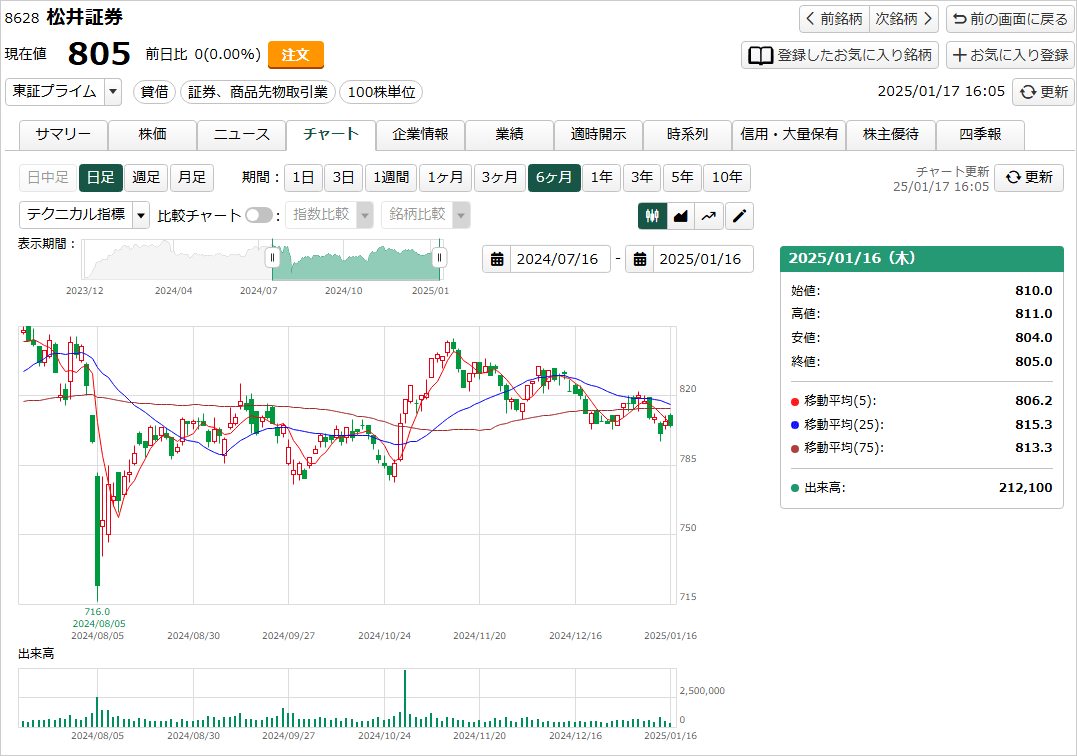The height and width of the screenshot is (756, 1077).
Task: Set period to 6ヶ月
Action: click(x=554, y=178)
